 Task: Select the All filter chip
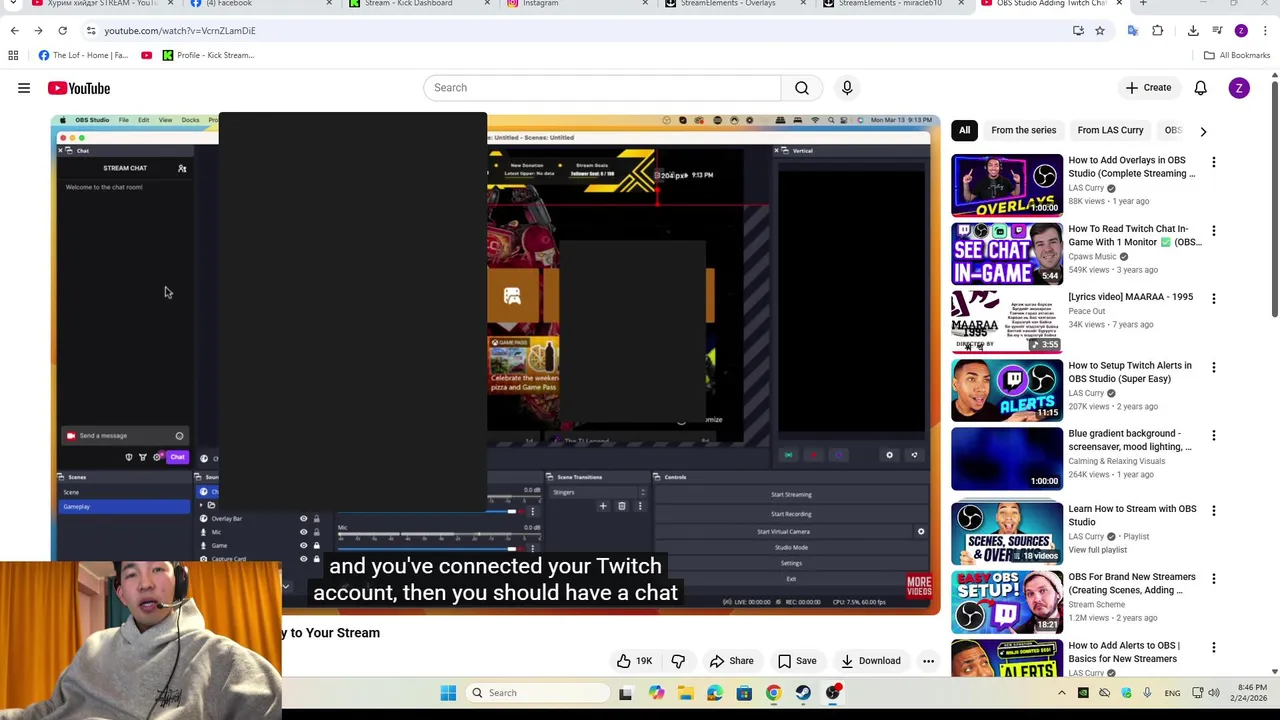click(x=964, y=130)
